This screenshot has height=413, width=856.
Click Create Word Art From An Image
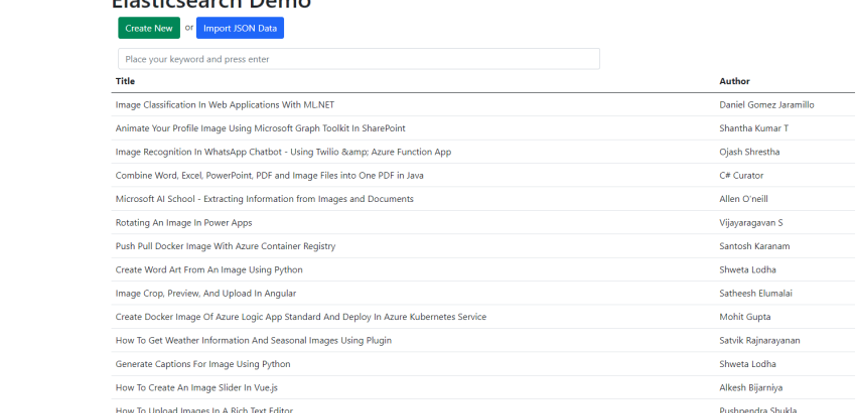[x=209, y=270]
